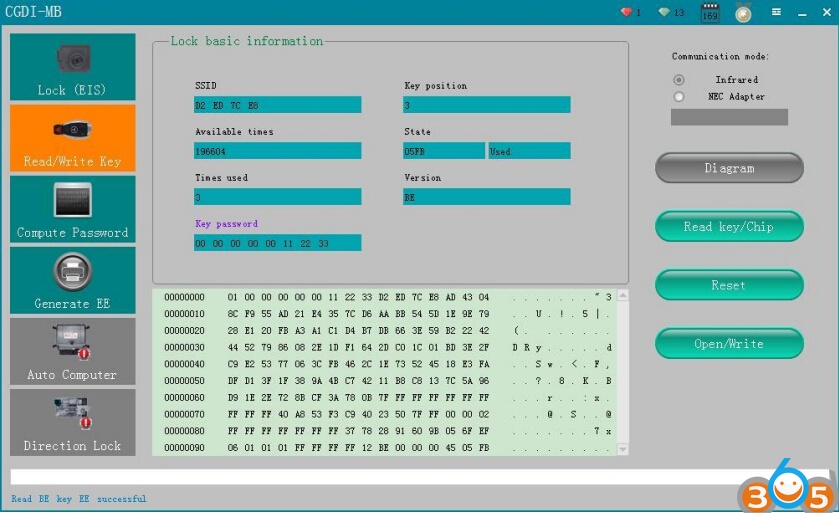
Task: Click the SSID field
Action: point(277,105)
